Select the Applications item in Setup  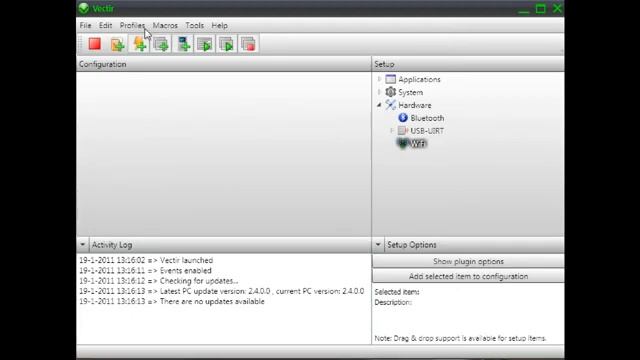(419, 79)
